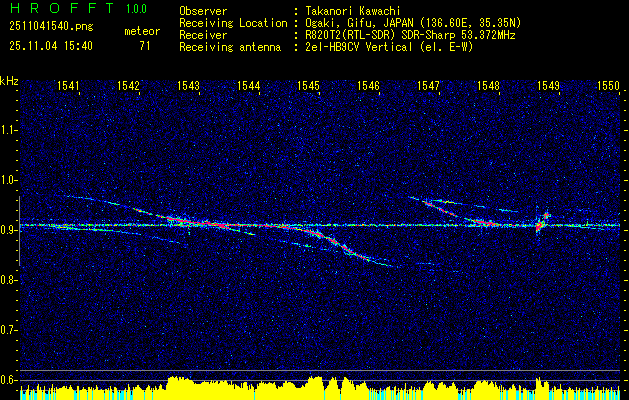Viewport: 629px width, 400px height.
Task: Click the 1543 time marker
Action: click(189, 85)
